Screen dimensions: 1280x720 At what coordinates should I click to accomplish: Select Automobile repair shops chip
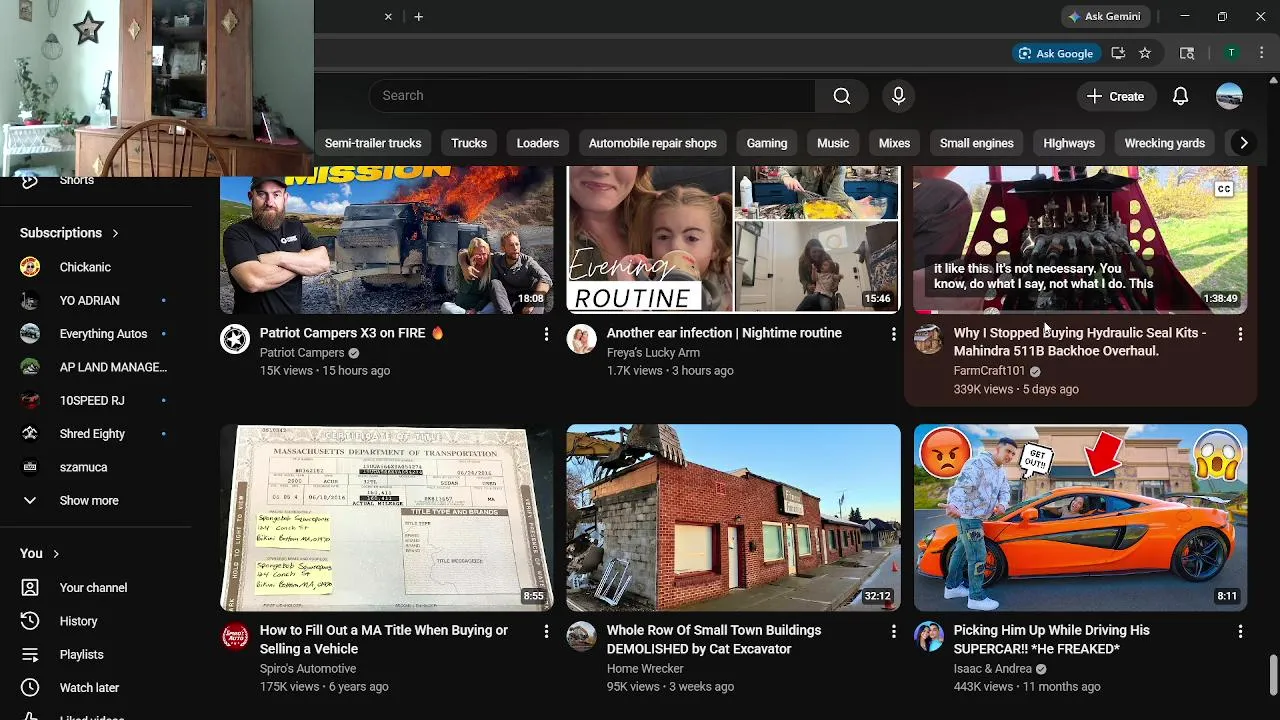pos(653,143)
